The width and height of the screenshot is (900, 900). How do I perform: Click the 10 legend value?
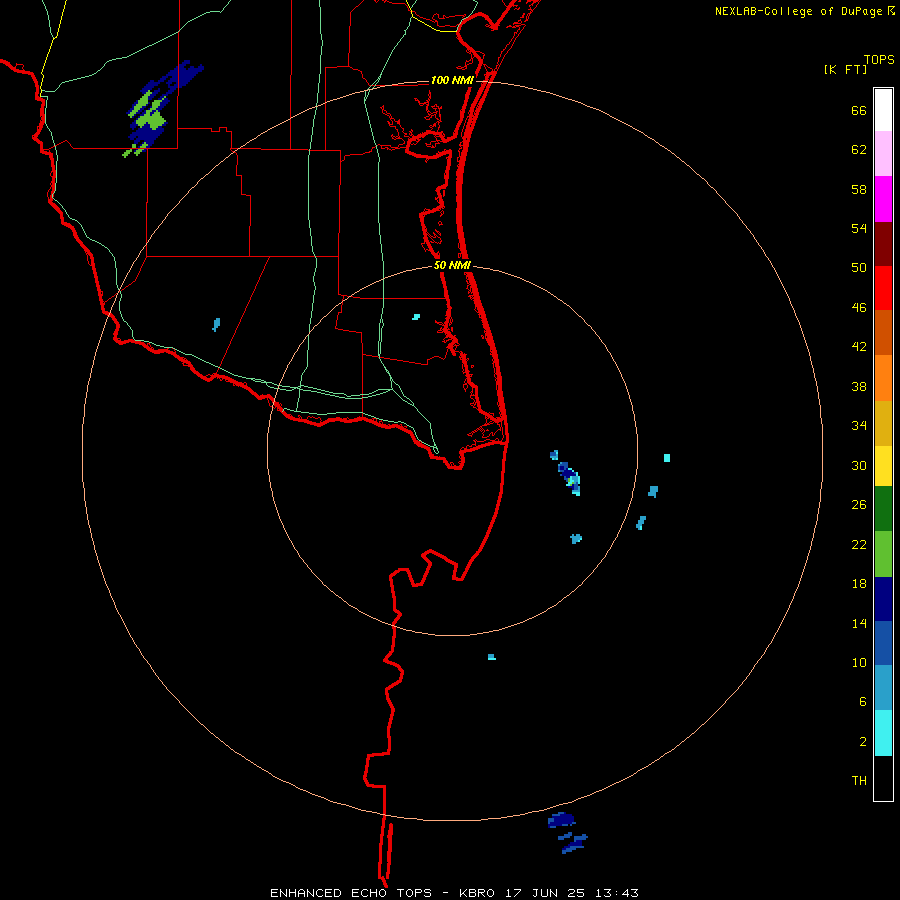tap(859, 662)
